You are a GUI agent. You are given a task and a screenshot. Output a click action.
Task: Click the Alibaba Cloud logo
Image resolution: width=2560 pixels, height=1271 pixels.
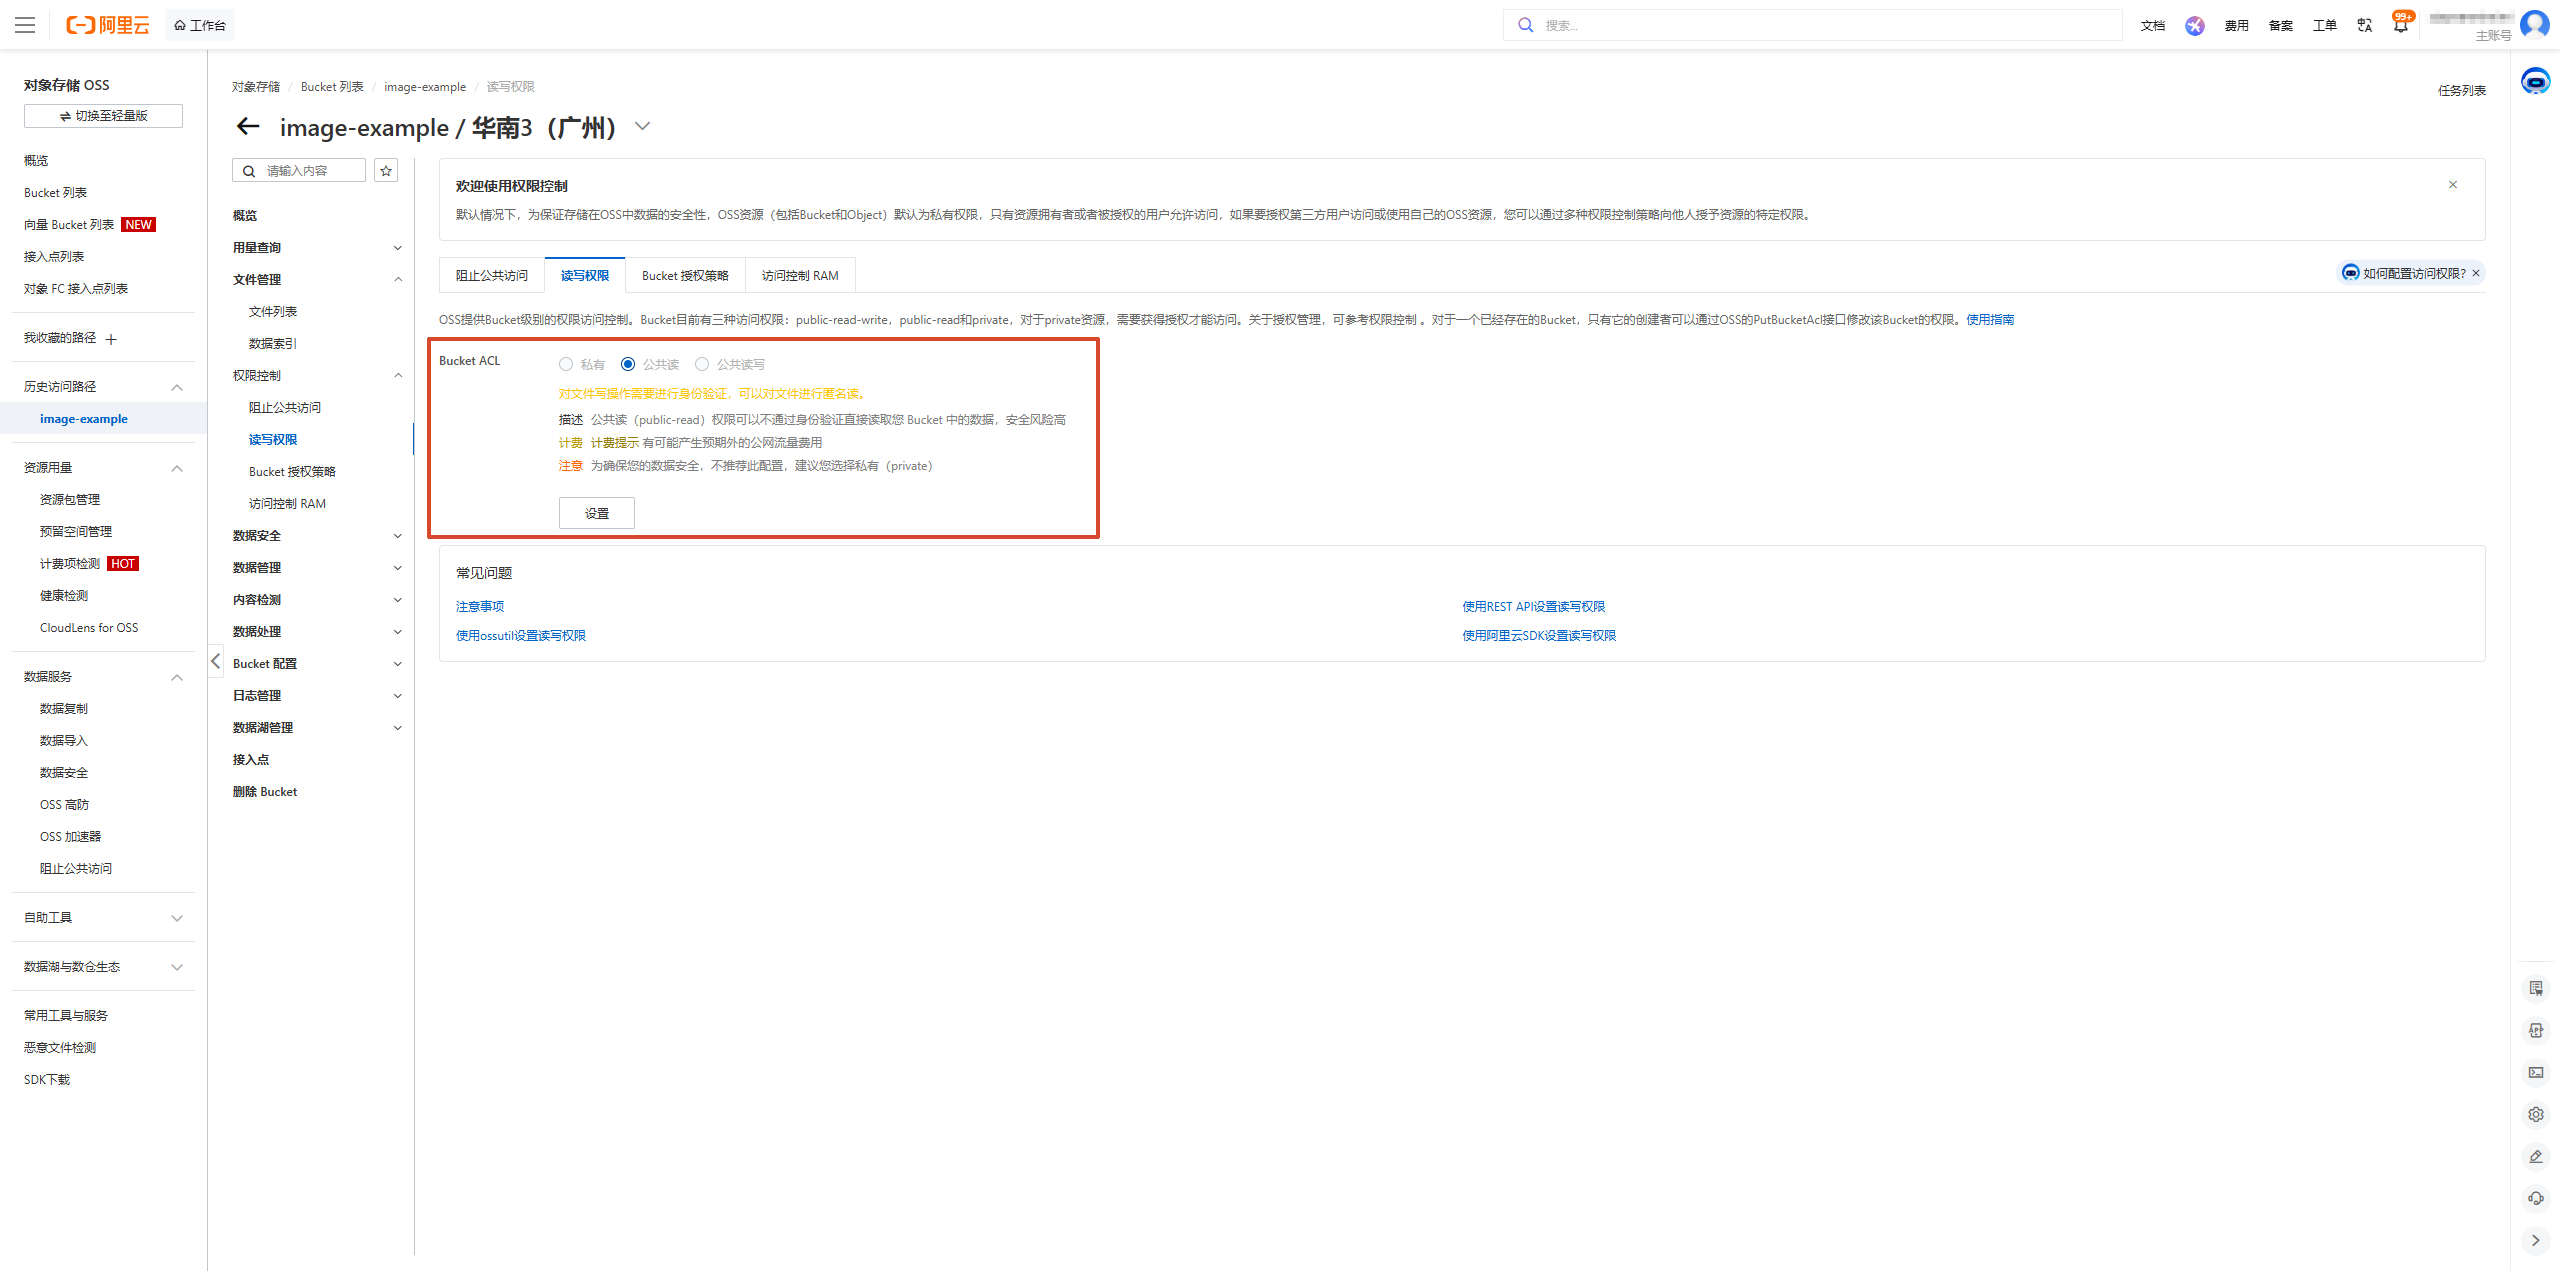tap(107, 25)
